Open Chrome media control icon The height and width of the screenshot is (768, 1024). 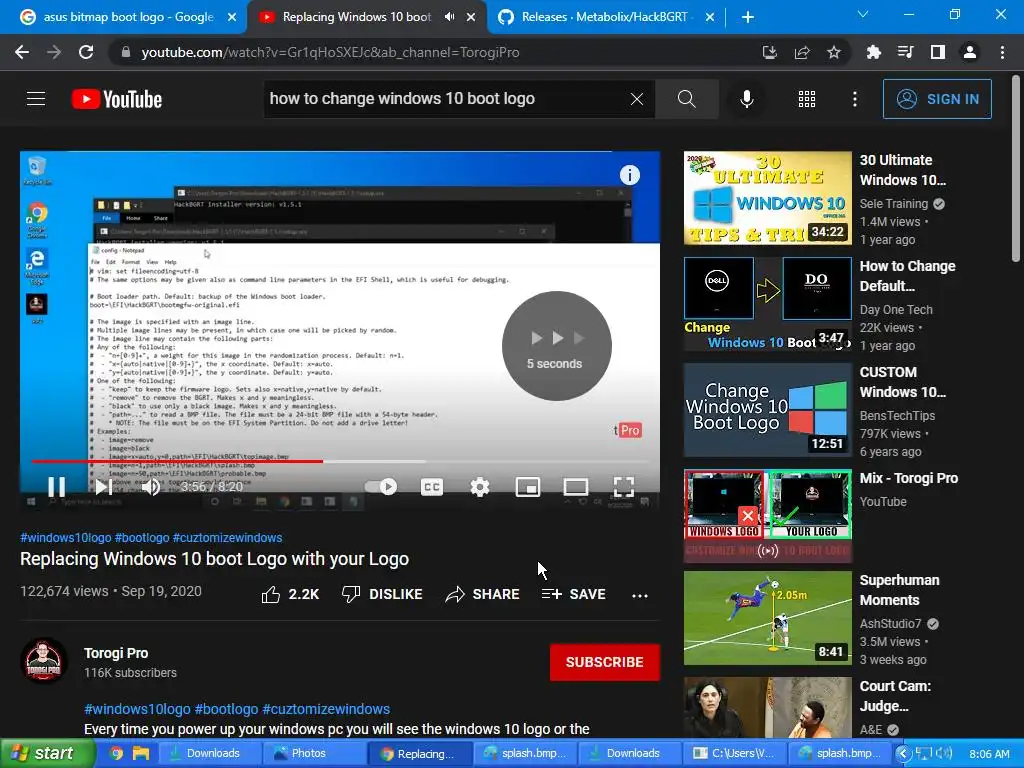pos(905,52)
